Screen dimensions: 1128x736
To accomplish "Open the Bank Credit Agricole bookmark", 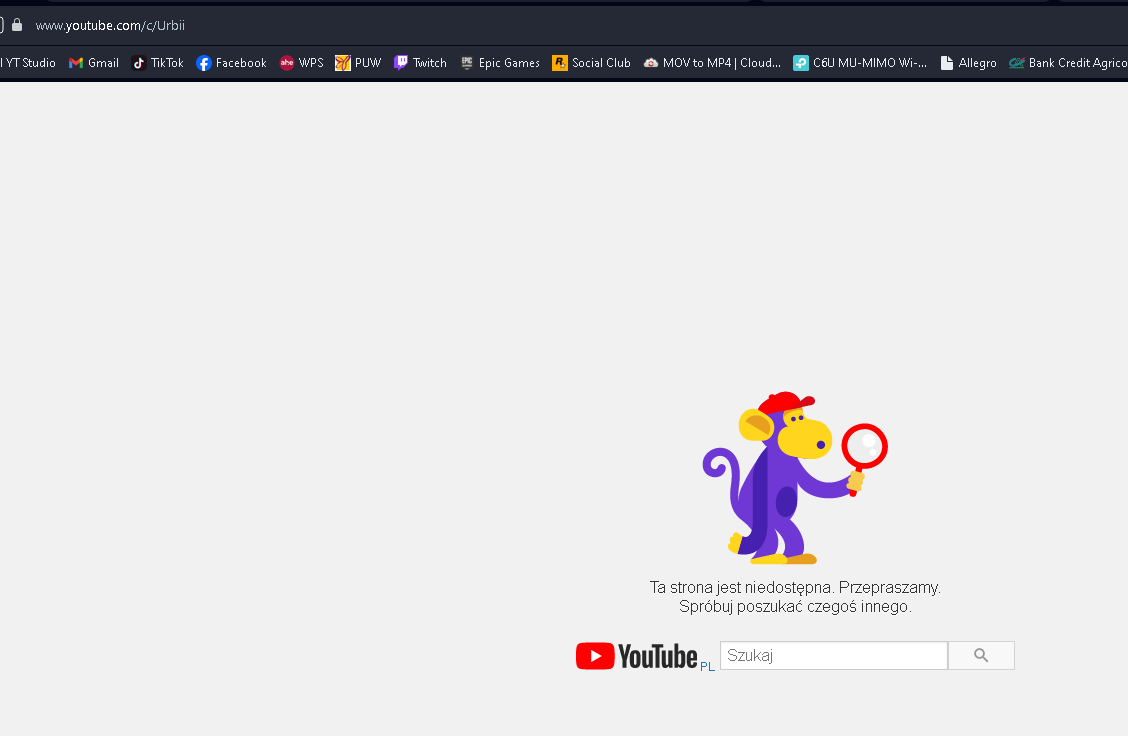I will tap(1068, 63).
